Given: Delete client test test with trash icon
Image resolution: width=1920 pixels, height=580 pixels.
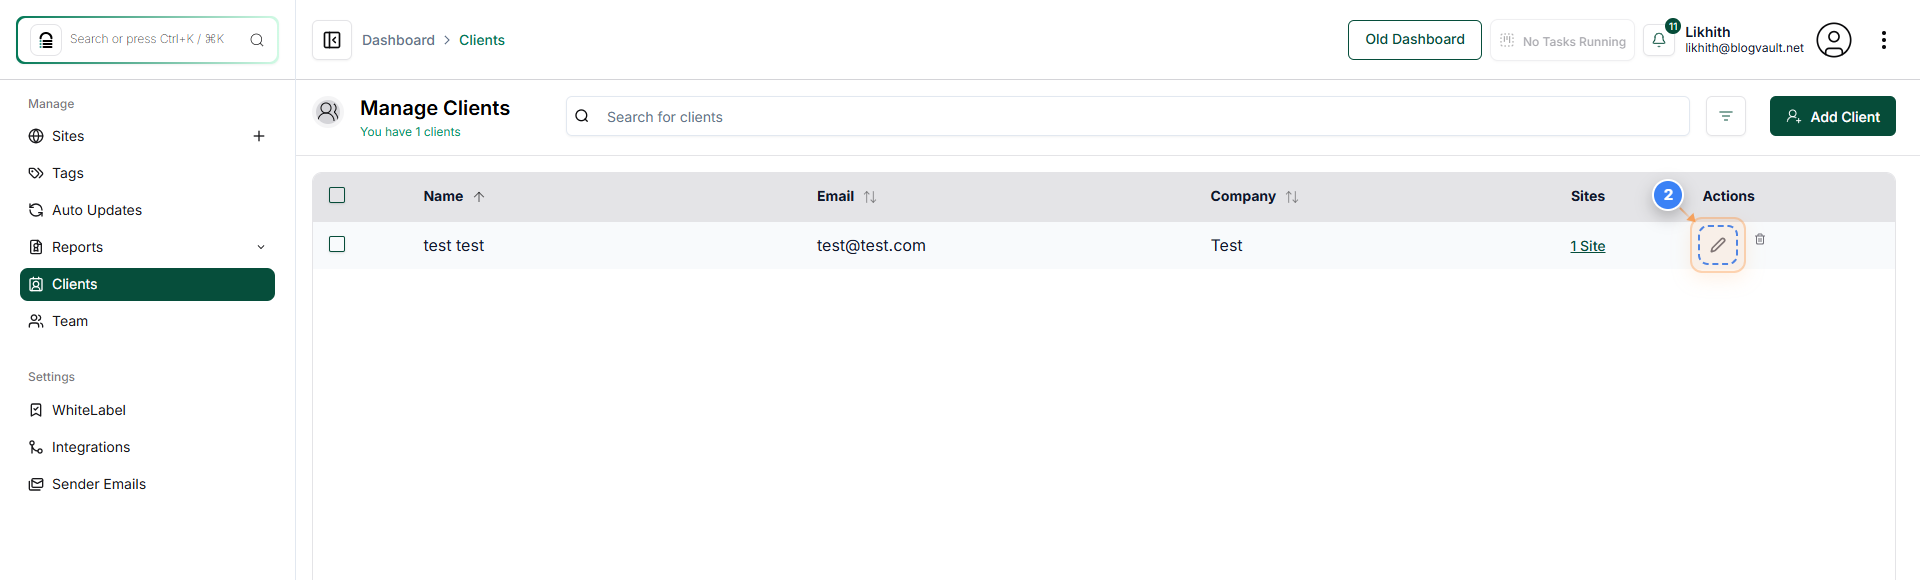Looking at the screenshot, I should (1760, 239).
